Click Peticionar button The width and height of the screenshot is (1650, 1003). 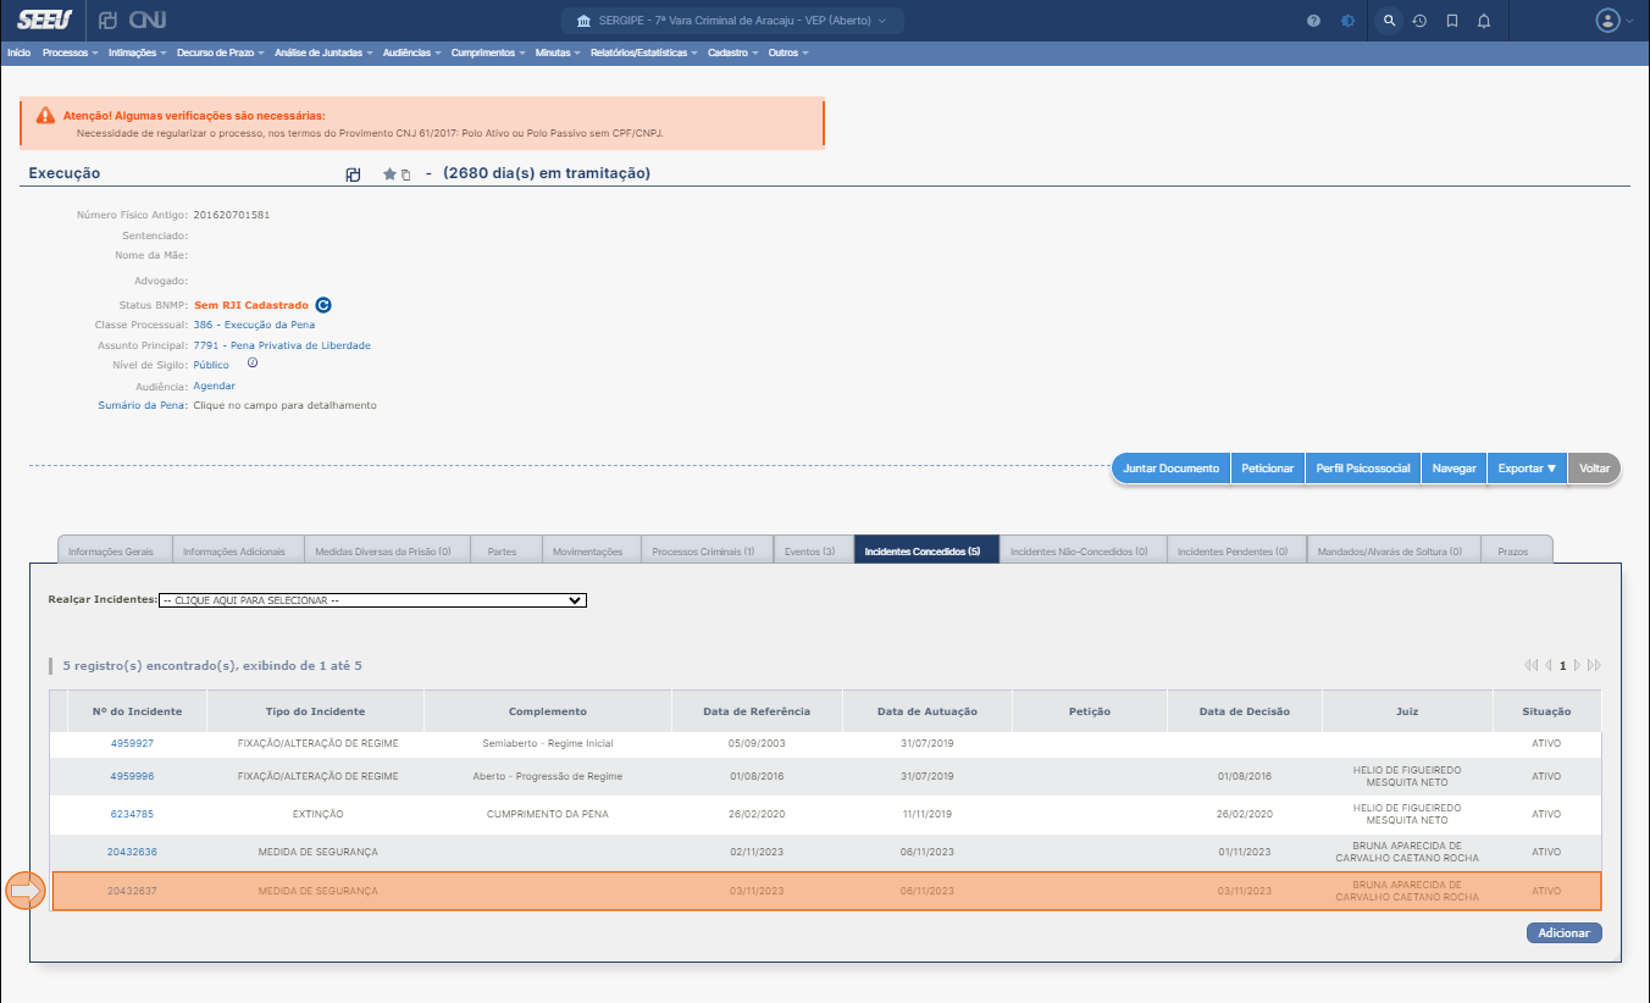(1268, 468)
